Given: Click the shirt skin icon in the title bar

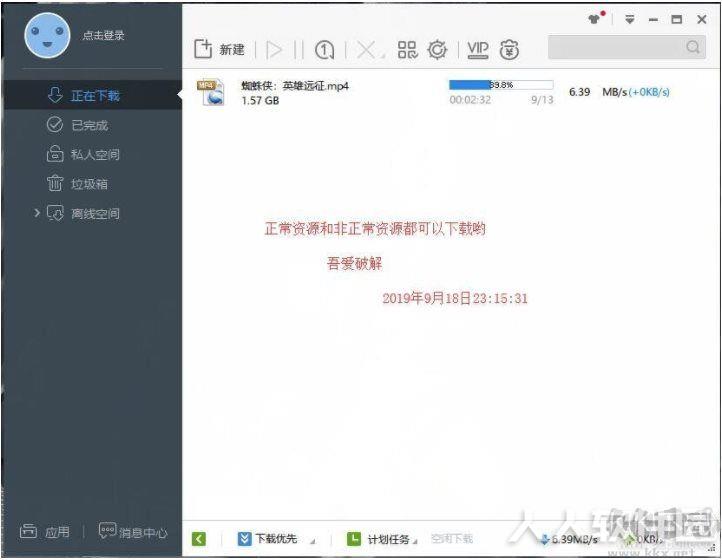Looking at the screenshot, I should (594, 19).
